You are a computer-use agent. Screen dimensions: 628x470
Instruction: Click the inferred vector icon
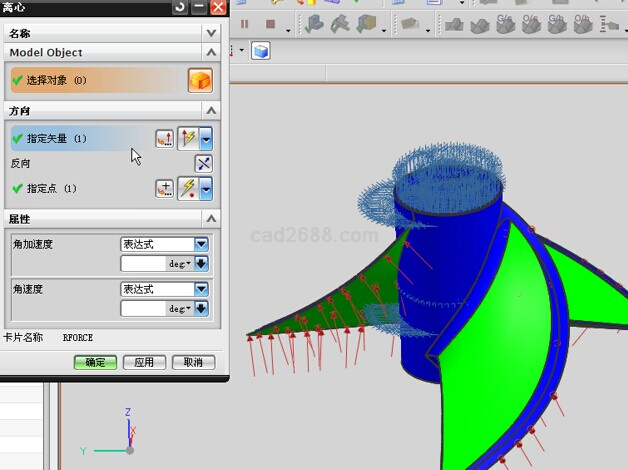click(188, 138)
